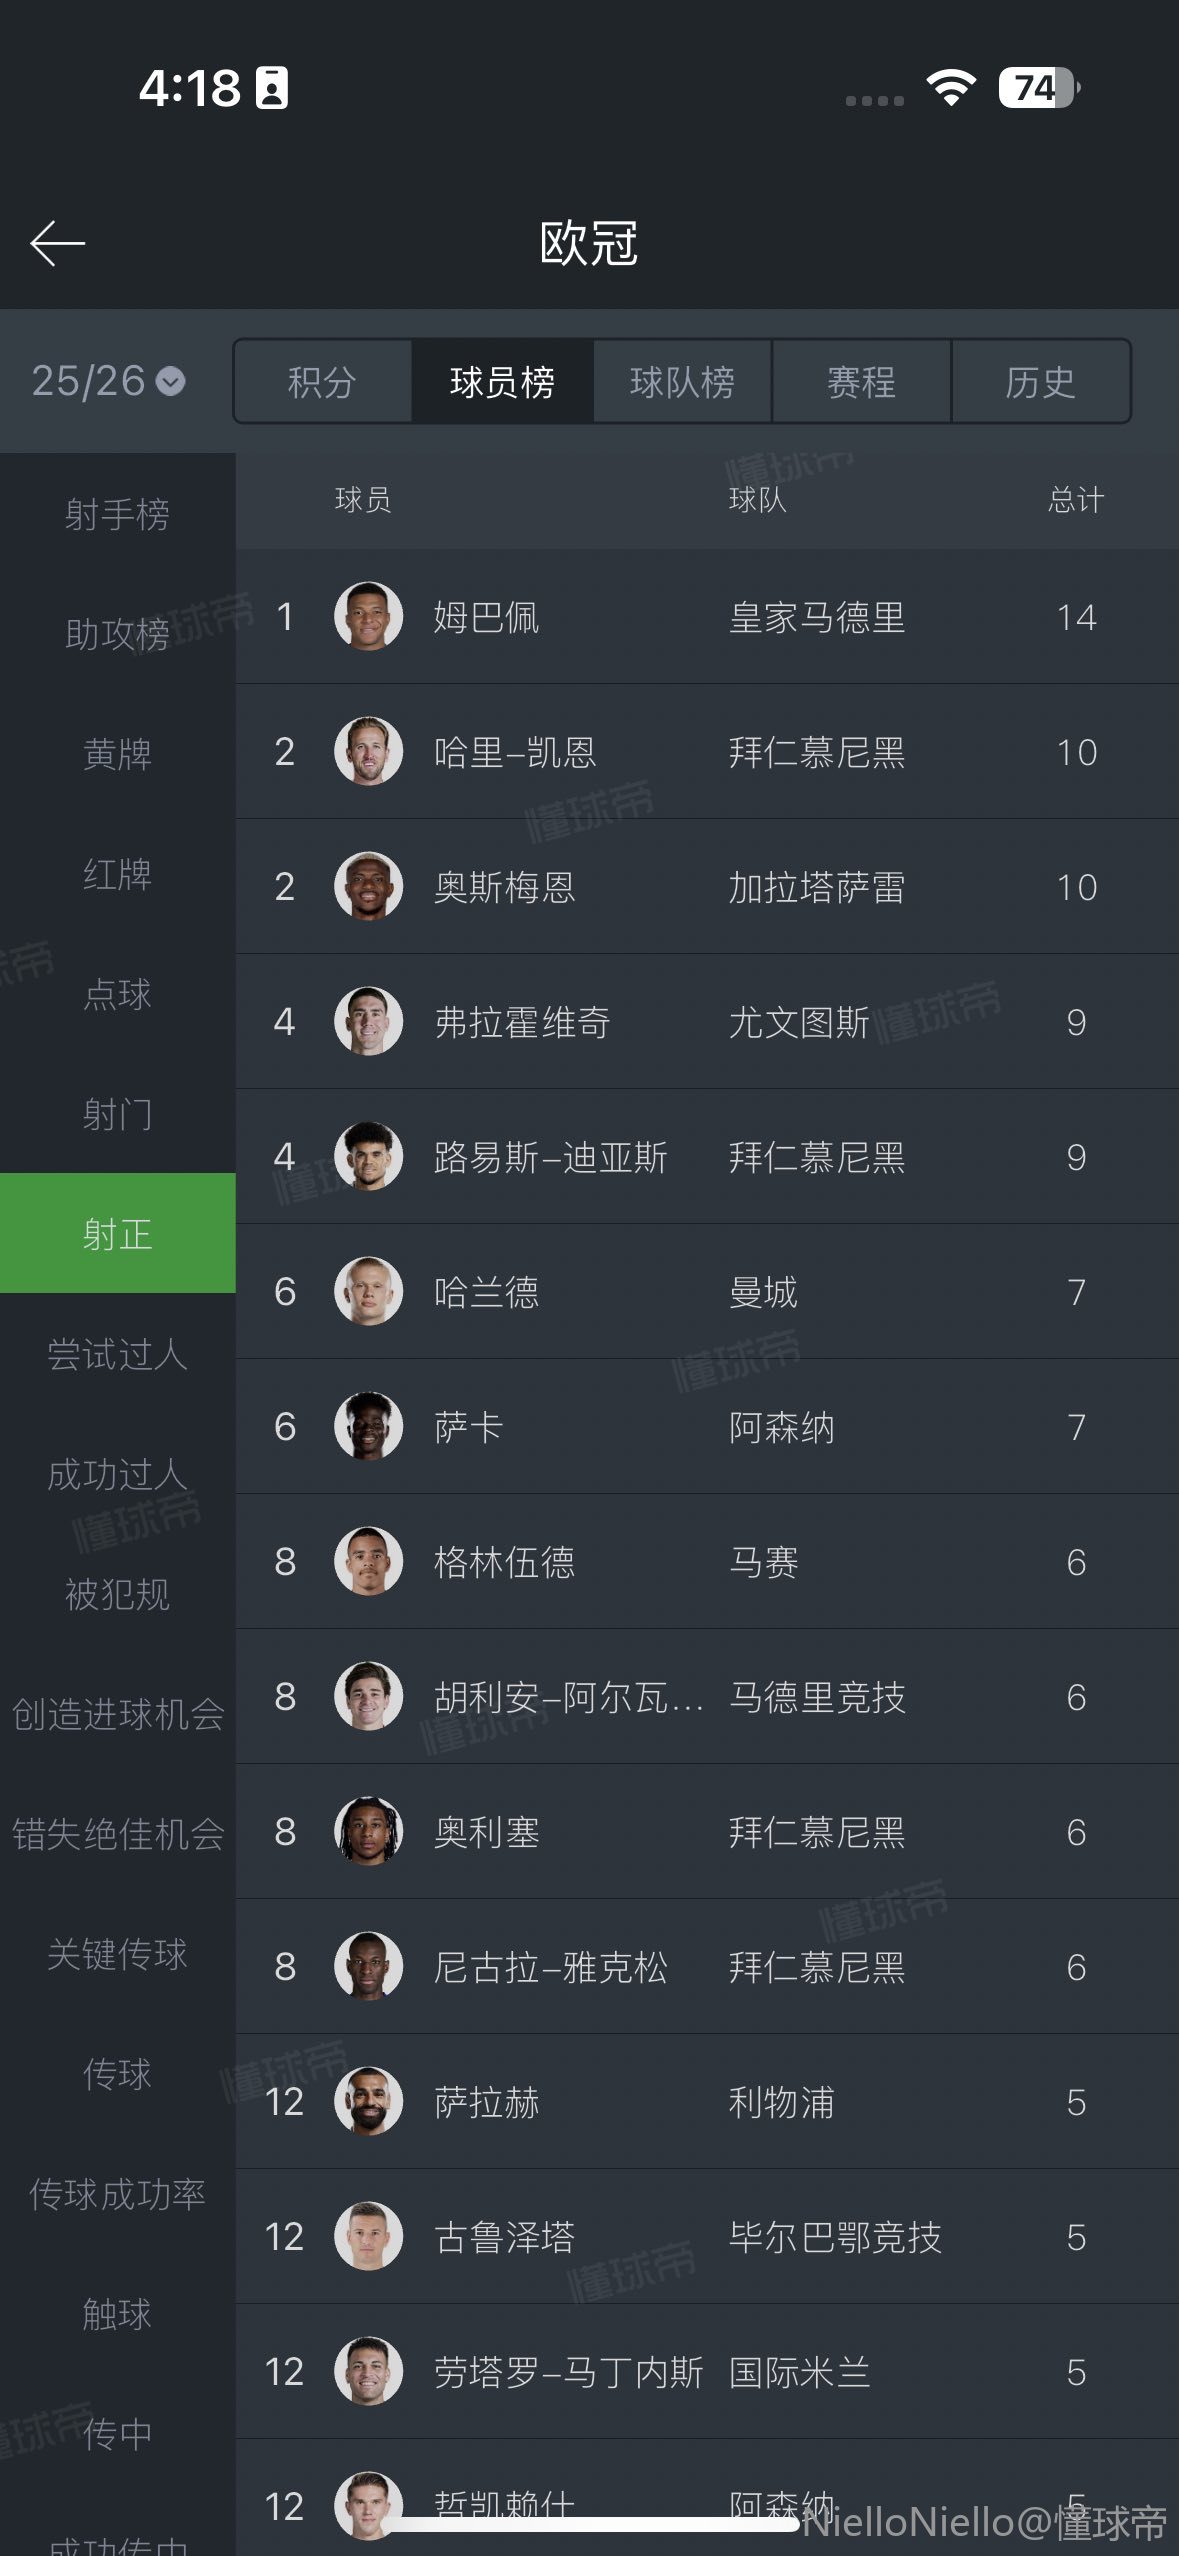The image size is (1179, 2556).
Task: Open the 历史 tab
Action: click(1040, 382)
